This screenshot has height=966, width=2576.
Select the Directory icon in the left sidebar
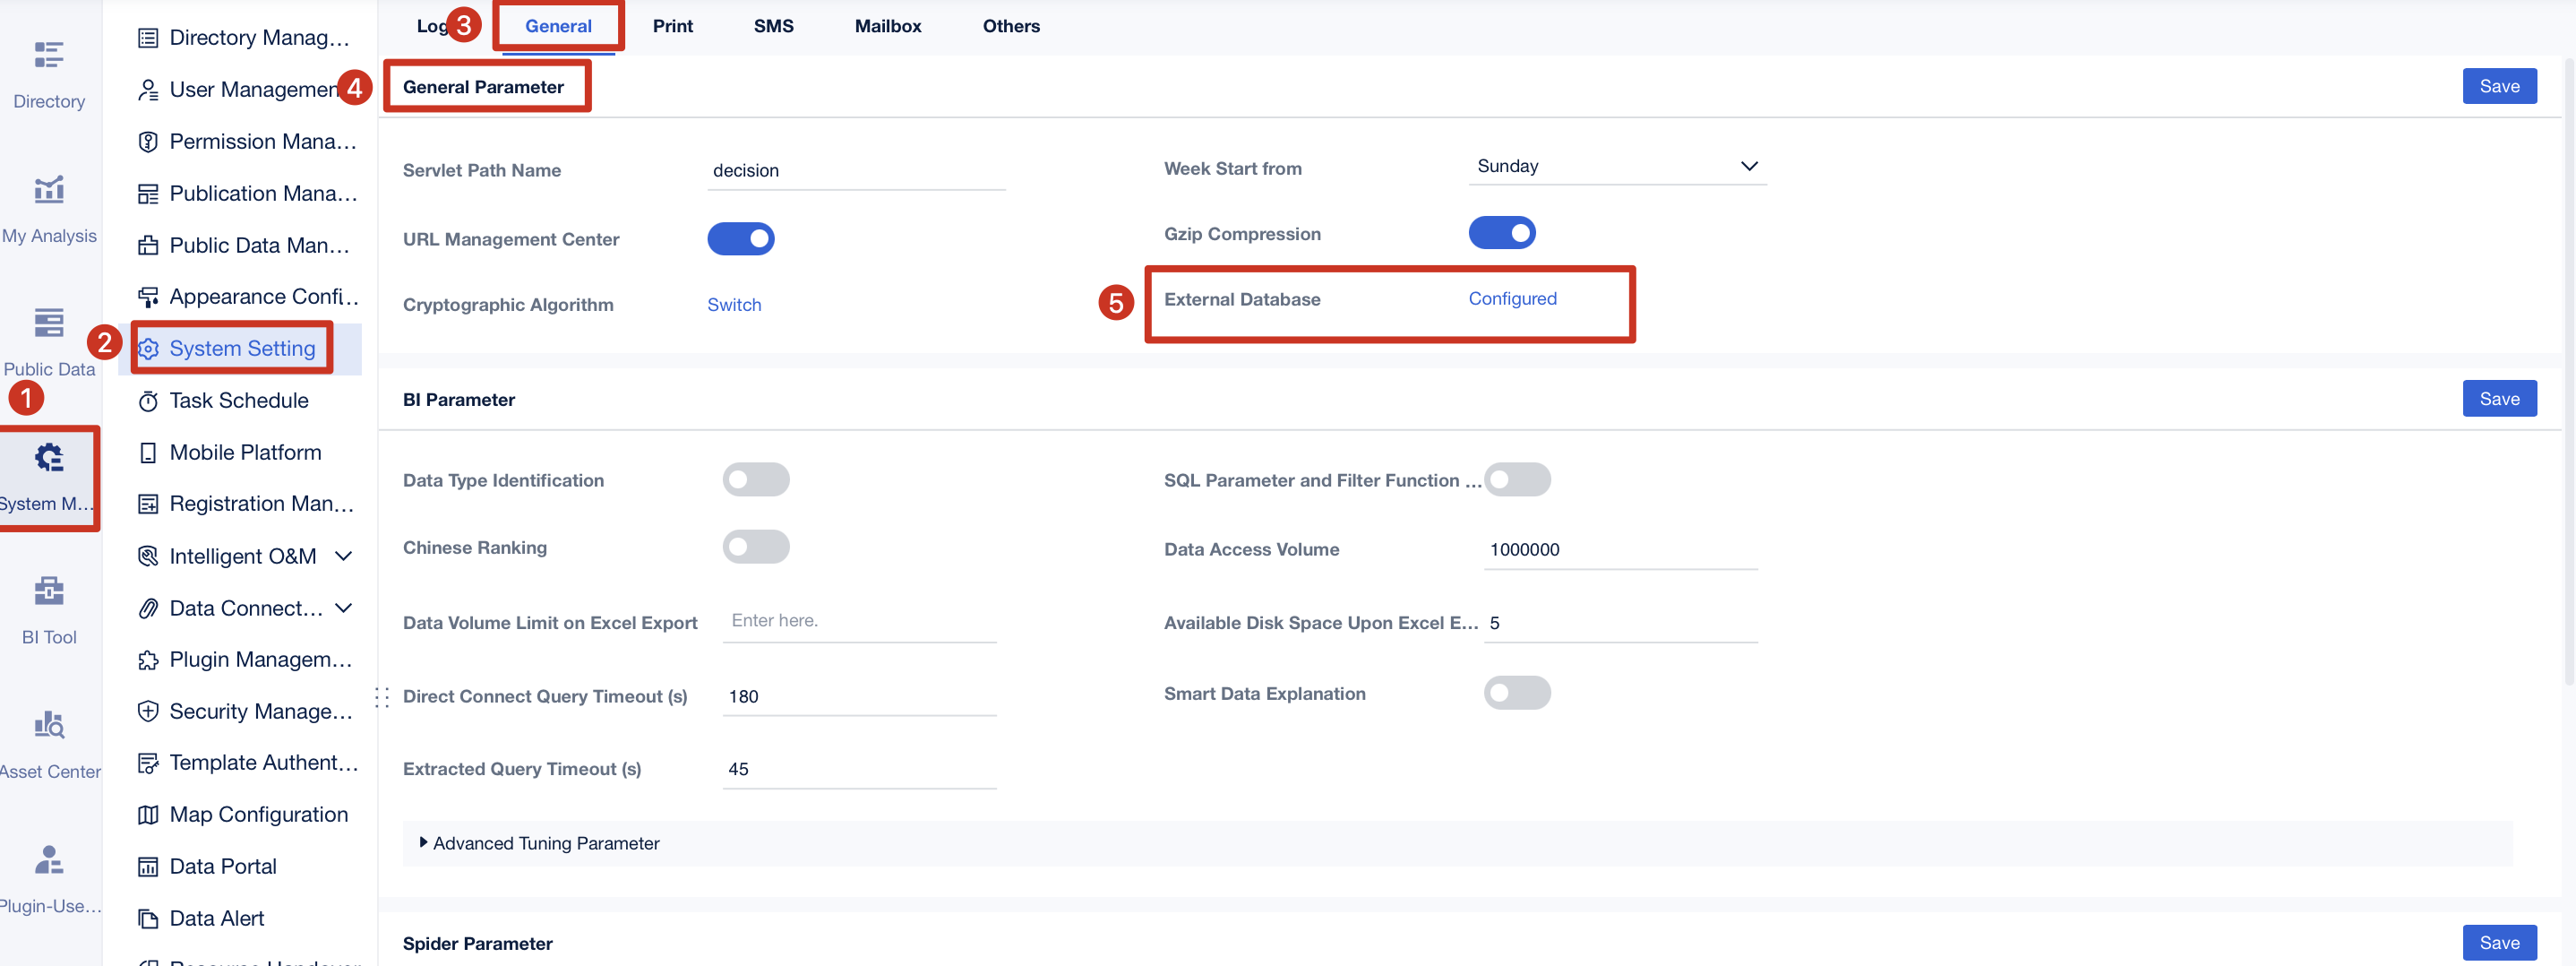[48, 72]
